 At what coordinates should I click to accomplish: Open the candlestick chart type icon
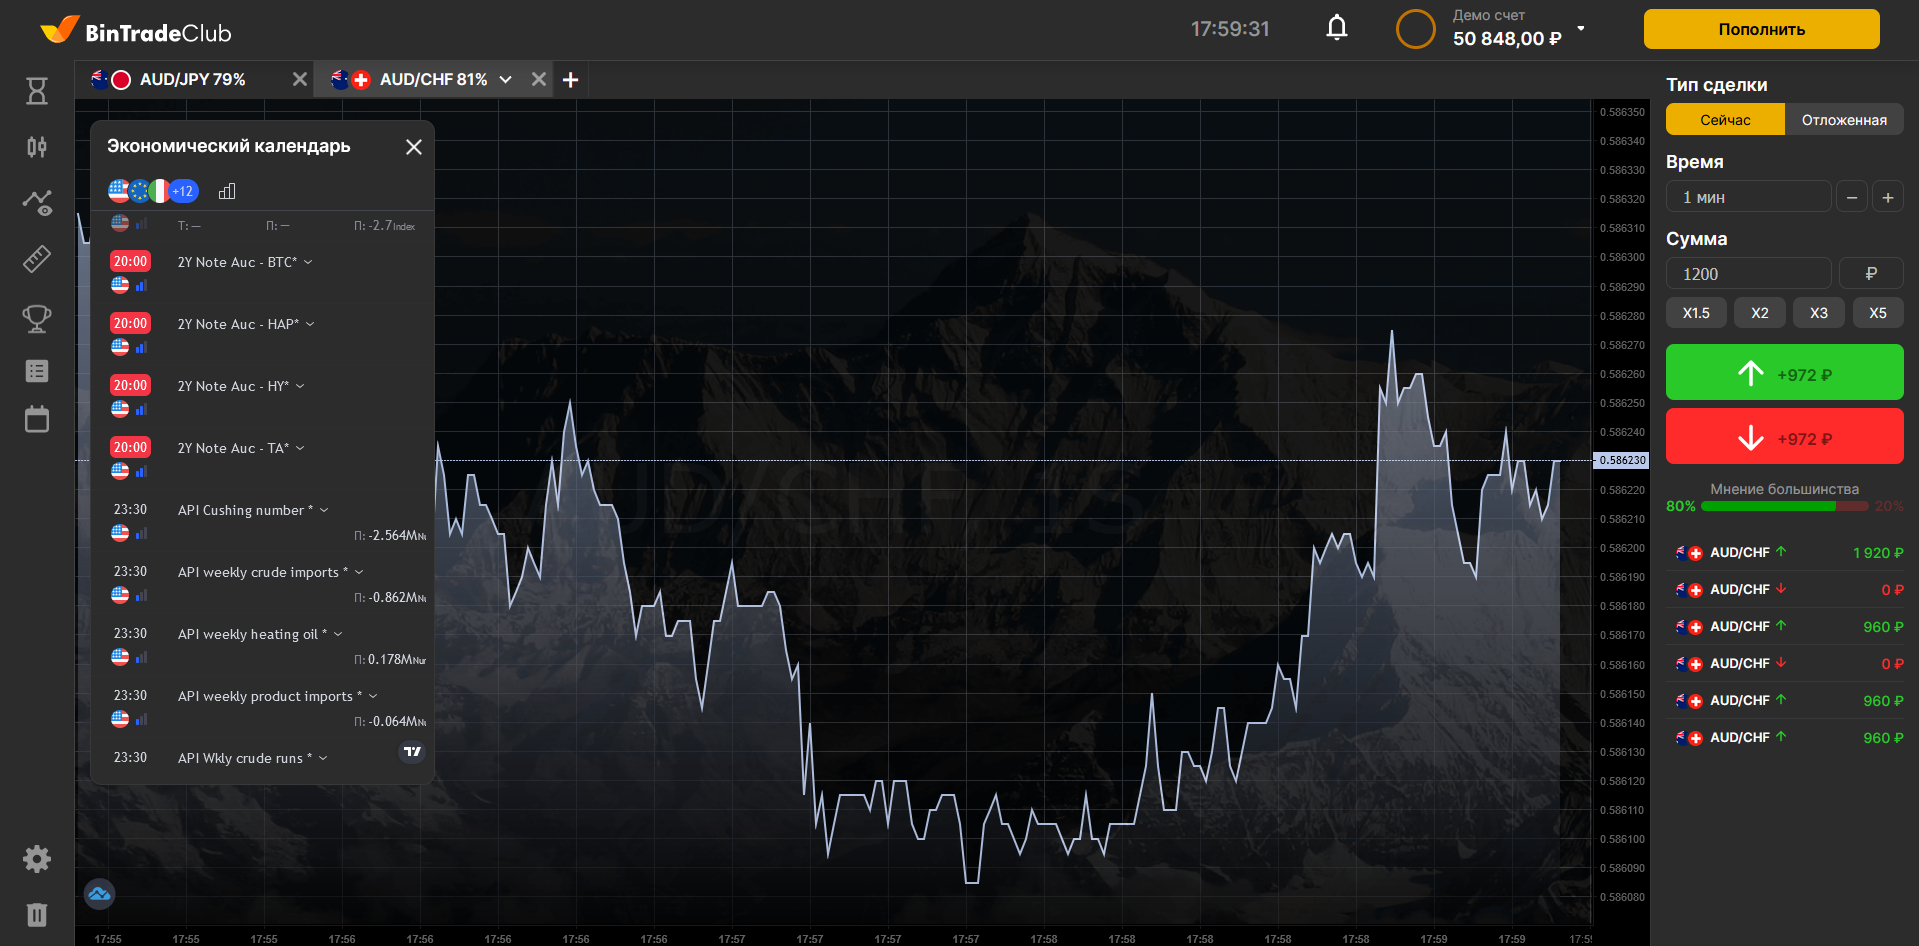(37, 147)
